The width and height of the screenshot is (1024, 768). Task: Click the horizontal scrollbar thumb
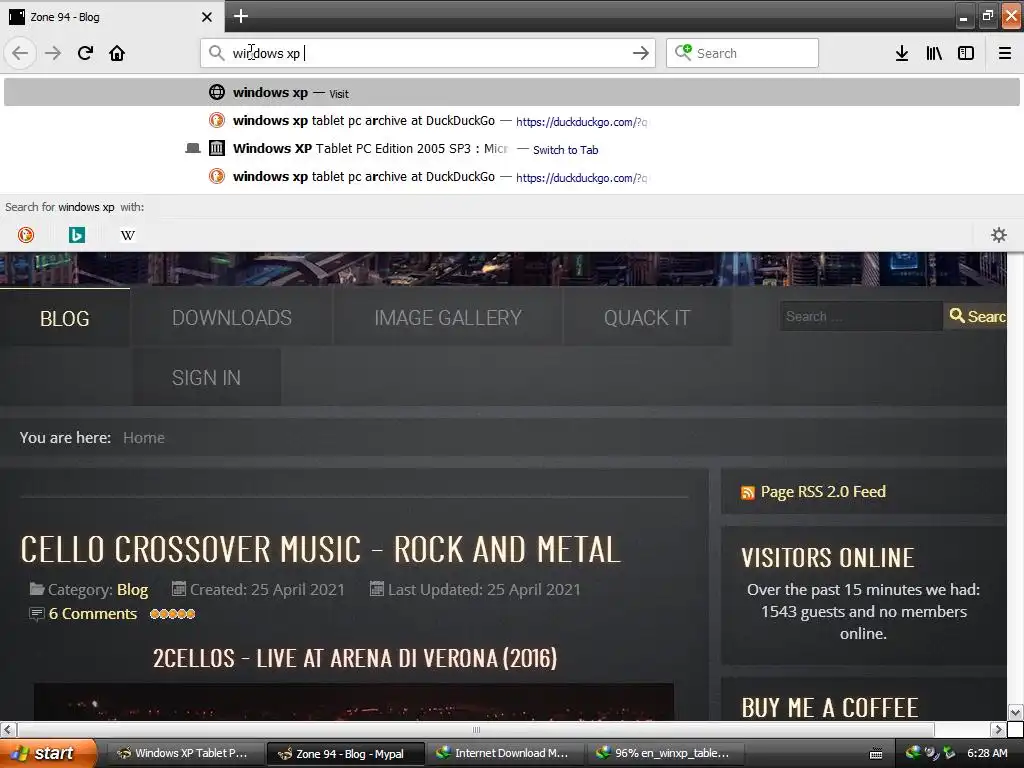[476, 729]
